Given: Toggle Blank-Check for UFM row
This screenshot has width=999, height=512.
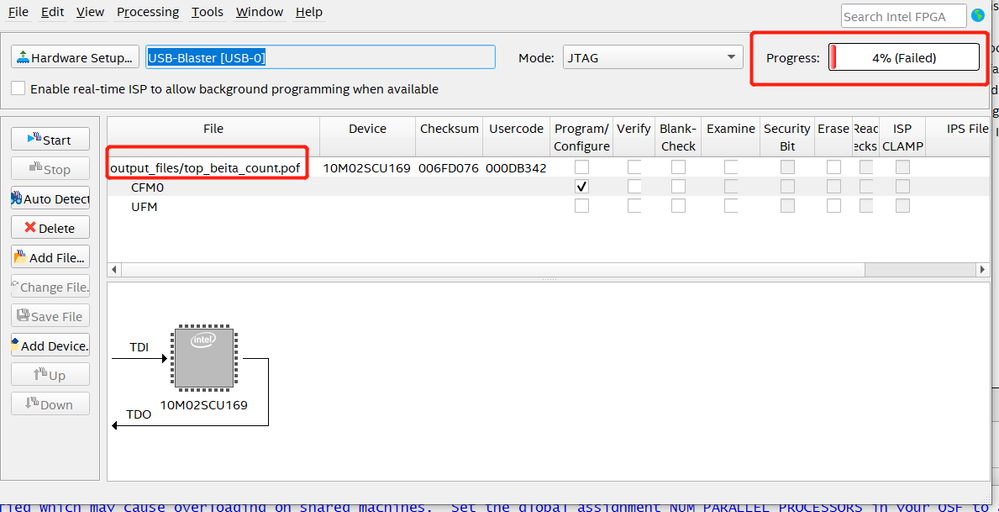Looking at the screenshot, I should [x=678, y=206].
